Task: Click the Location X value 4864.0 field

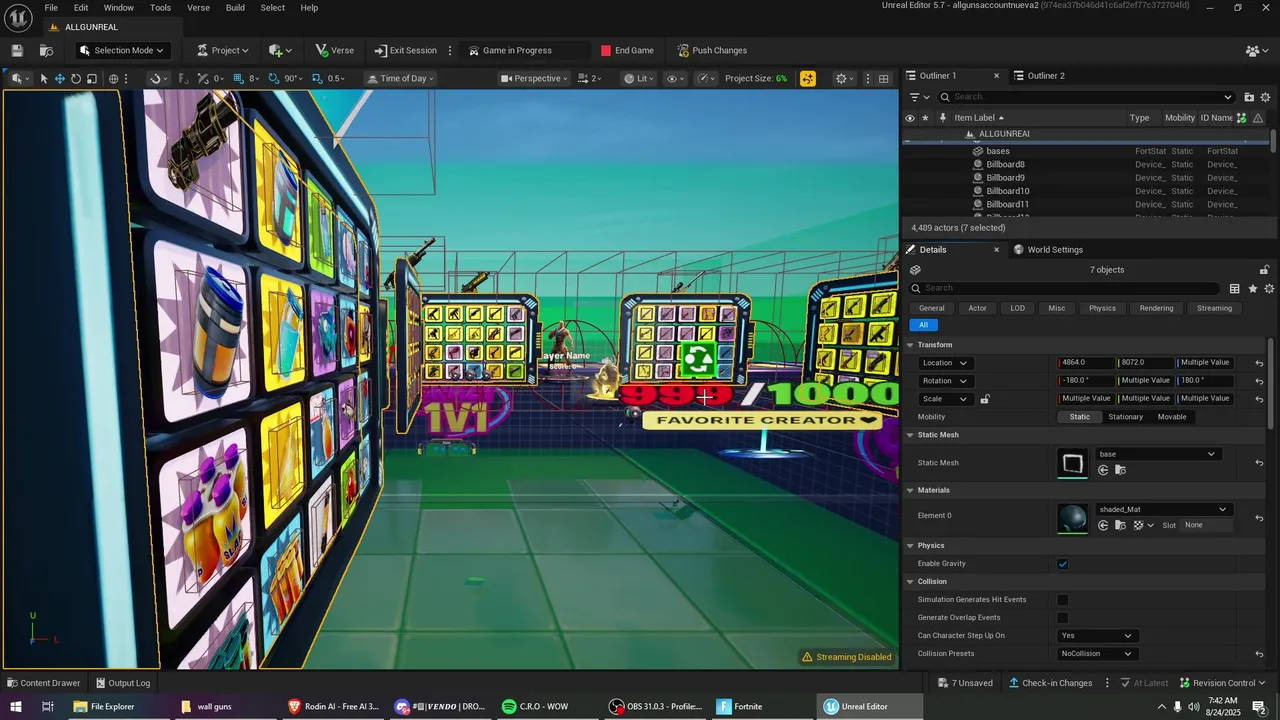Action: click(x=1087, y=363)
